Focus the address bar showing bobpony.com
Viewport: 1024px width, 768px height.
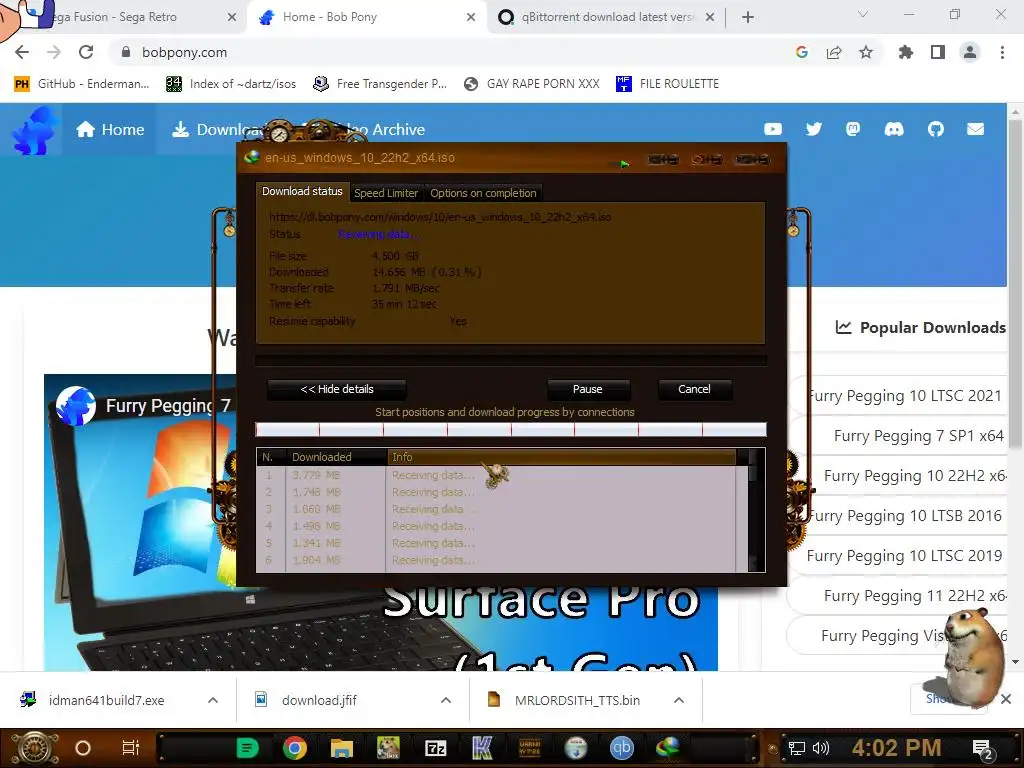pos(451,52)
